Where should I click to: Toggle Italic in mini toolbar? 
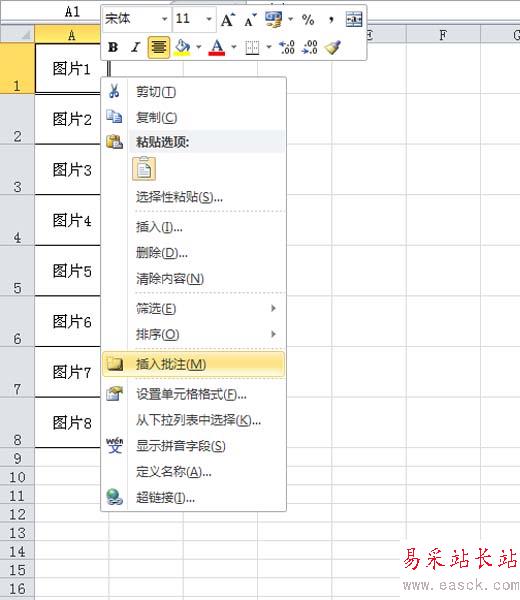(x=135, y=47)
